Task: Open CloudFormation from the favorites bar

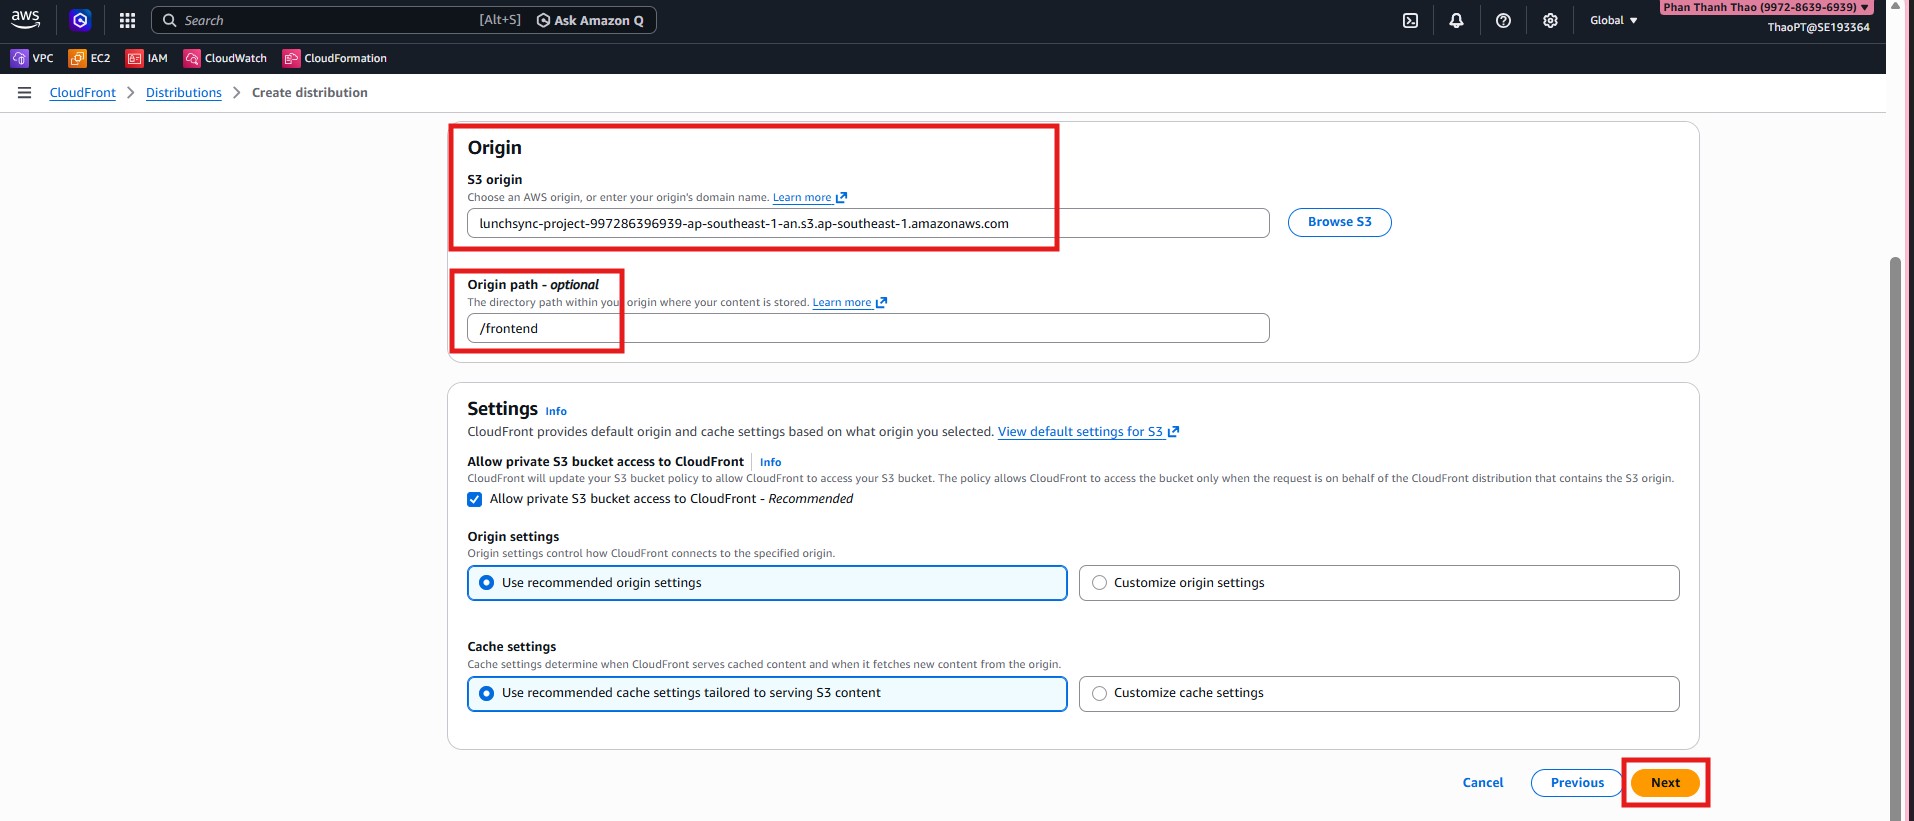Action: (x=334, y=58)
